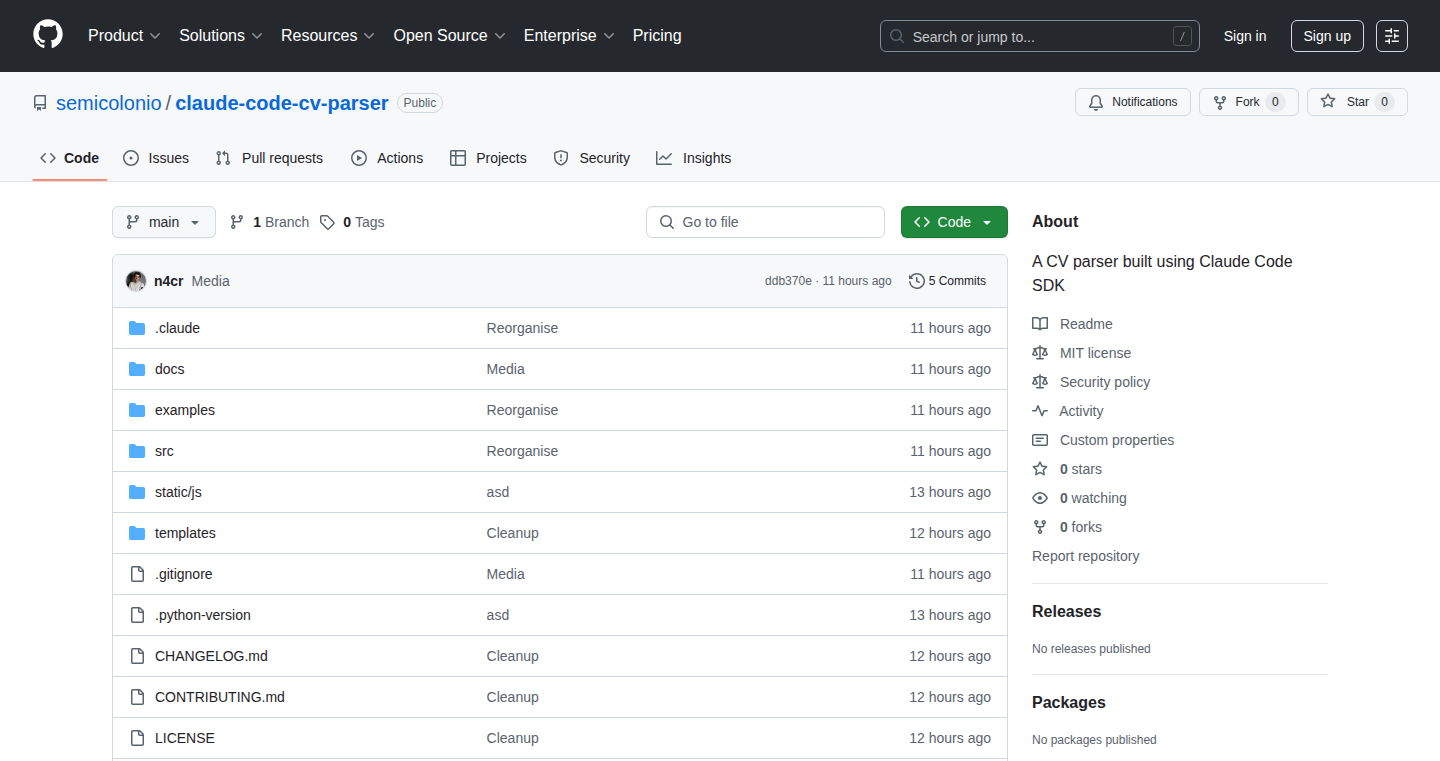1440x761 pixels.
Task: Expand the Open Source dropdown menu
Action: point(449,36)
